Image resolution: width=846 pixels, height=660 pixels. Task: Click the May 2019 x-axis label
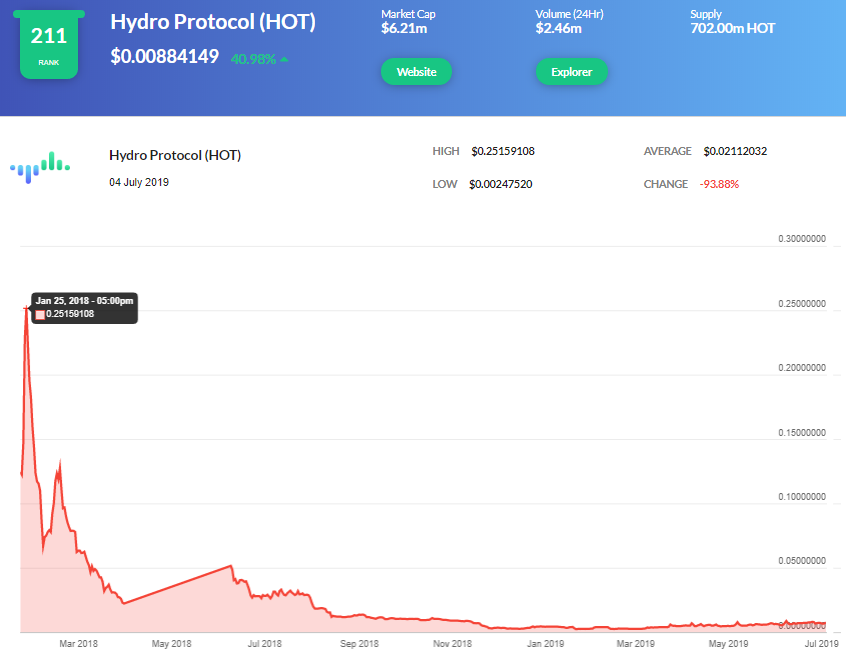tap(728, 644)
